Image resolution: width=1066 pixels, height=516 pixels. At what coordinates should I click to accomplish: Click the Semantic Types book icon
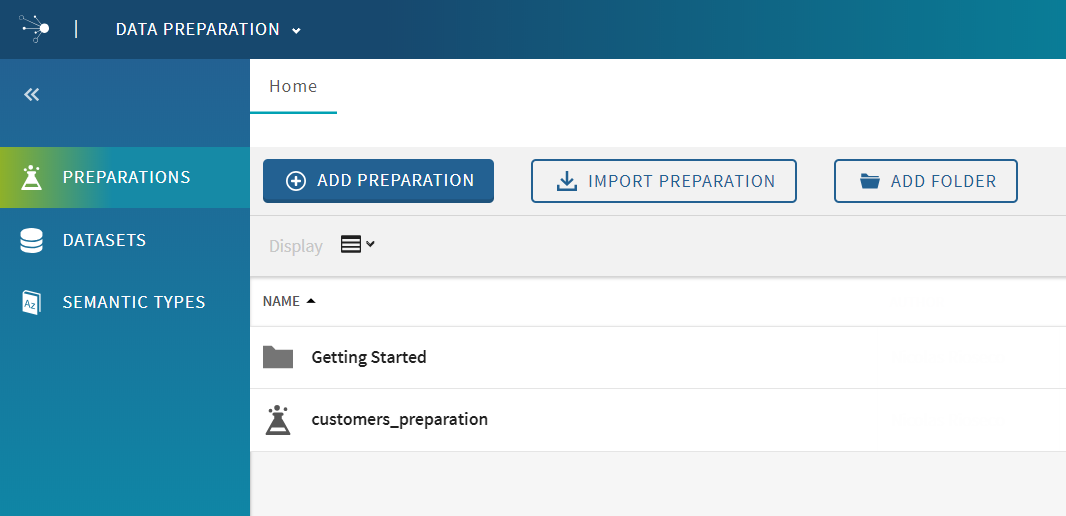(32, 303)
